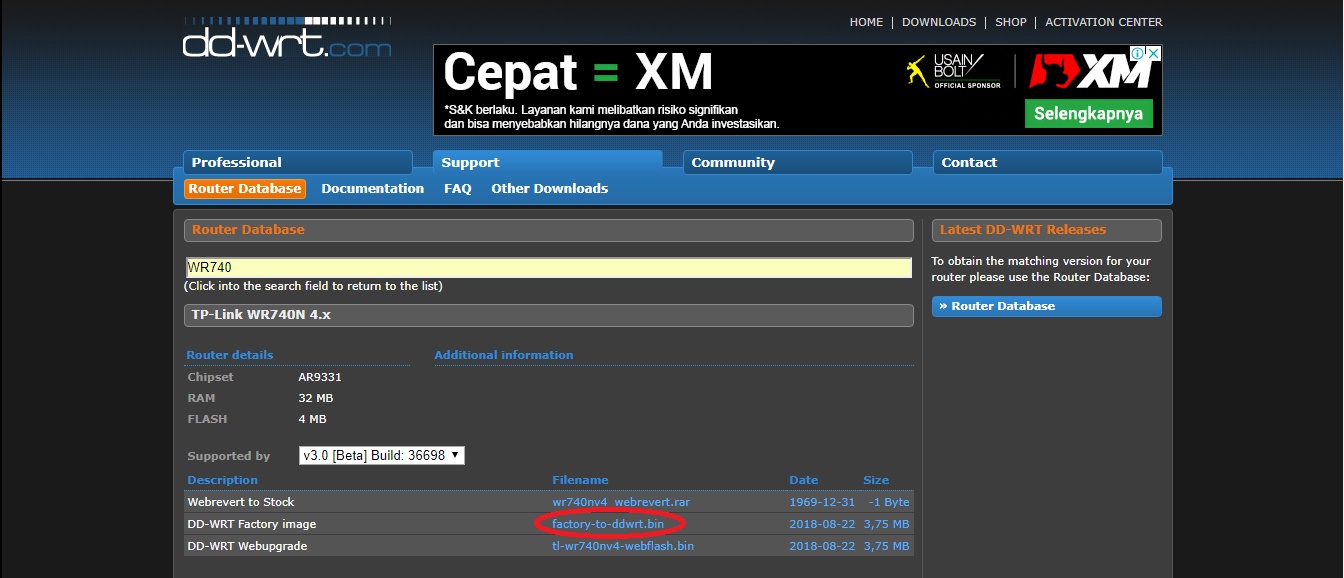Open the FAQ submenu item
Screen dimensions: 1344x578
tap(458, 188)
